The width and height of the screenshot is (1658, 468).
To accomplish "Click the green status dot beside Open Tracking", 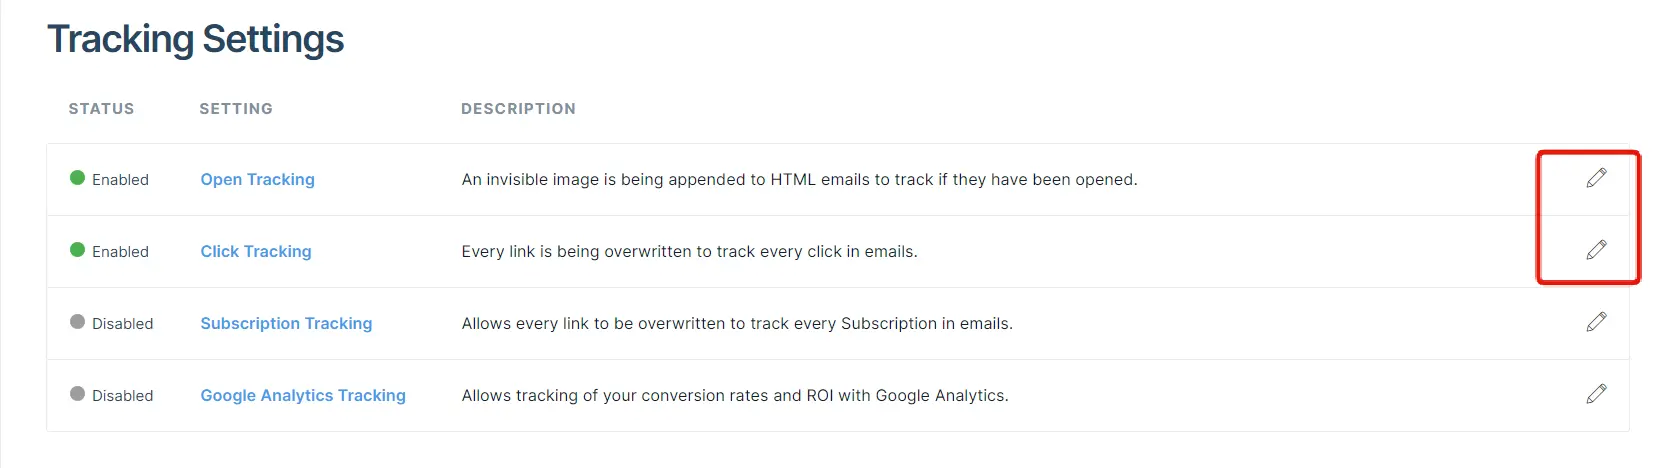I will coord(77,178).
